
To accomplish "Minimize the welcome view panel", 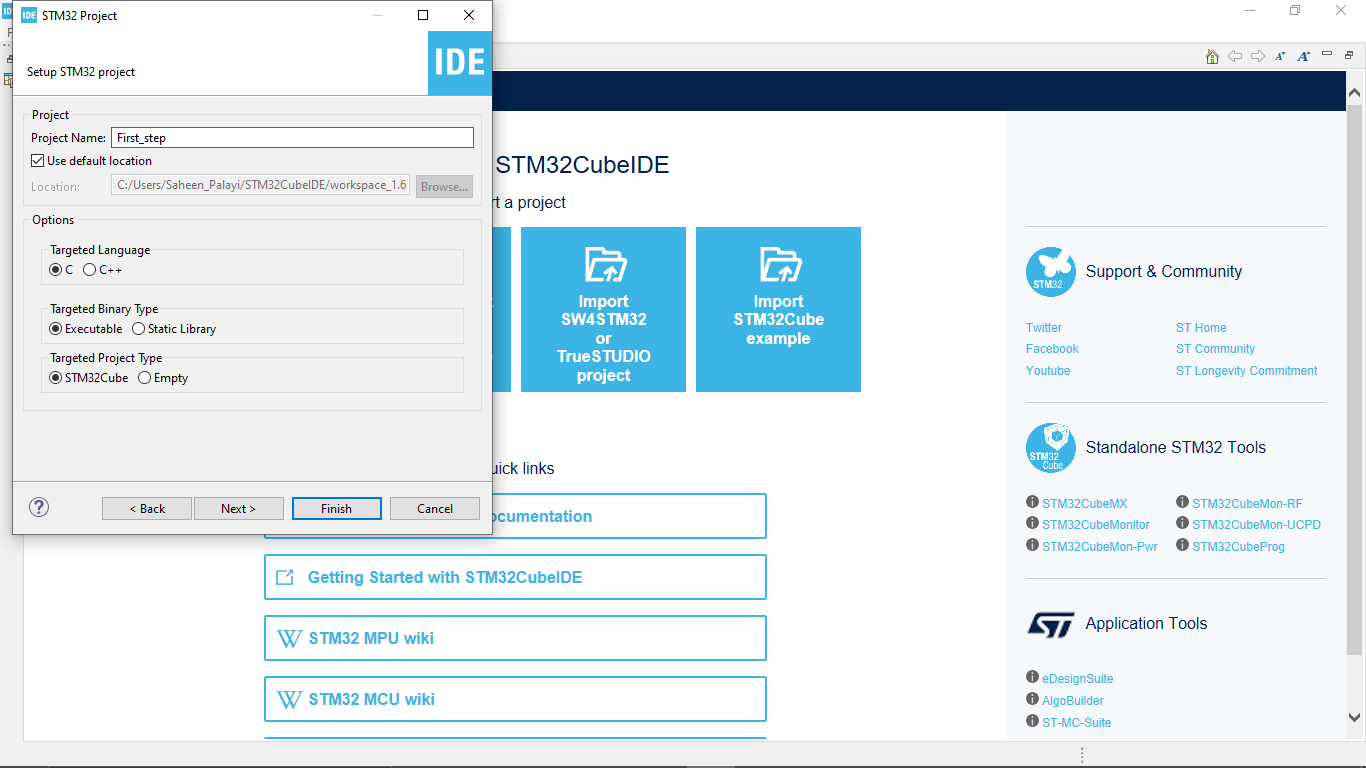I will pyautogui.click(x=1328, y=54).
